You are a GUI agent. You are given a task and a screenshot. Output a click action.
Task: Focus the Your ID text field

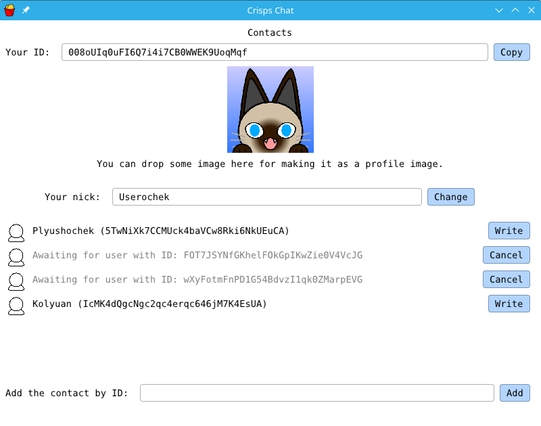pos(275,52)
